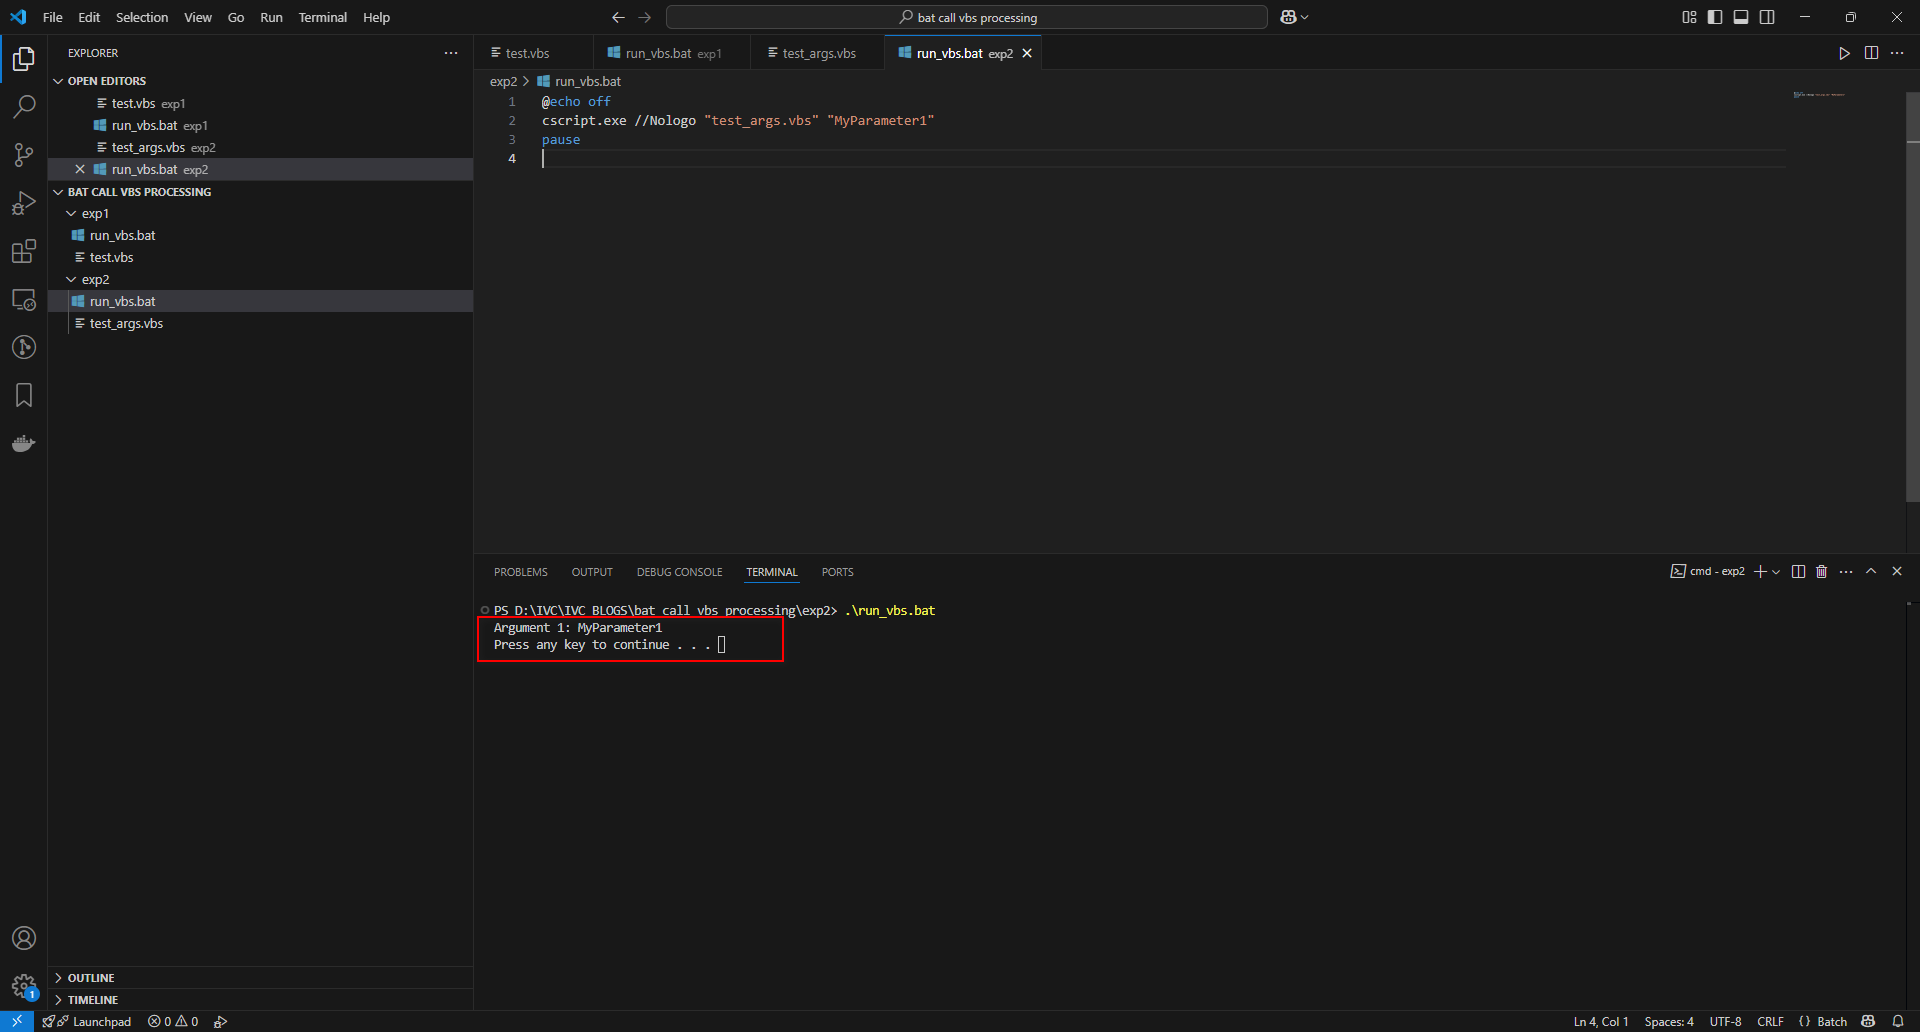Toggle the bottom panel visibility
The width and height of the screenshot is (1920, 1032).
(1741, 17)
